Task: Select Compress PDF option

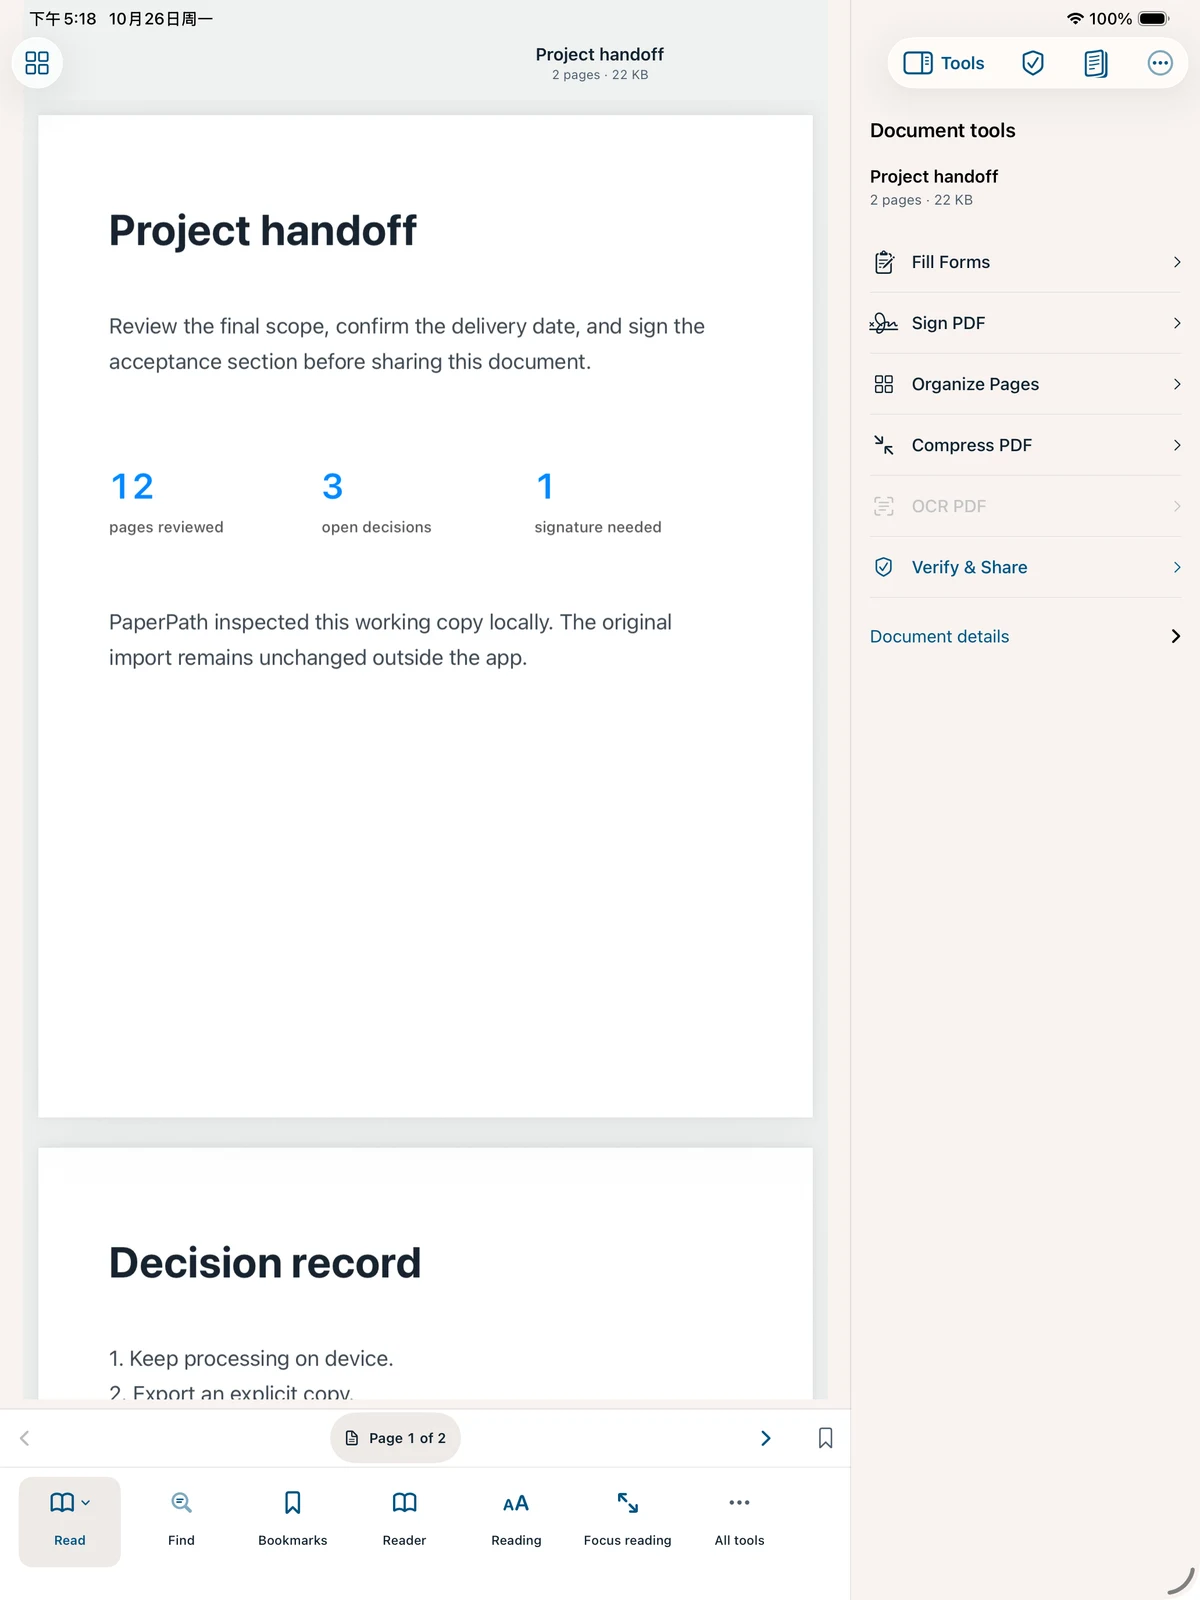Action: 1025,445
